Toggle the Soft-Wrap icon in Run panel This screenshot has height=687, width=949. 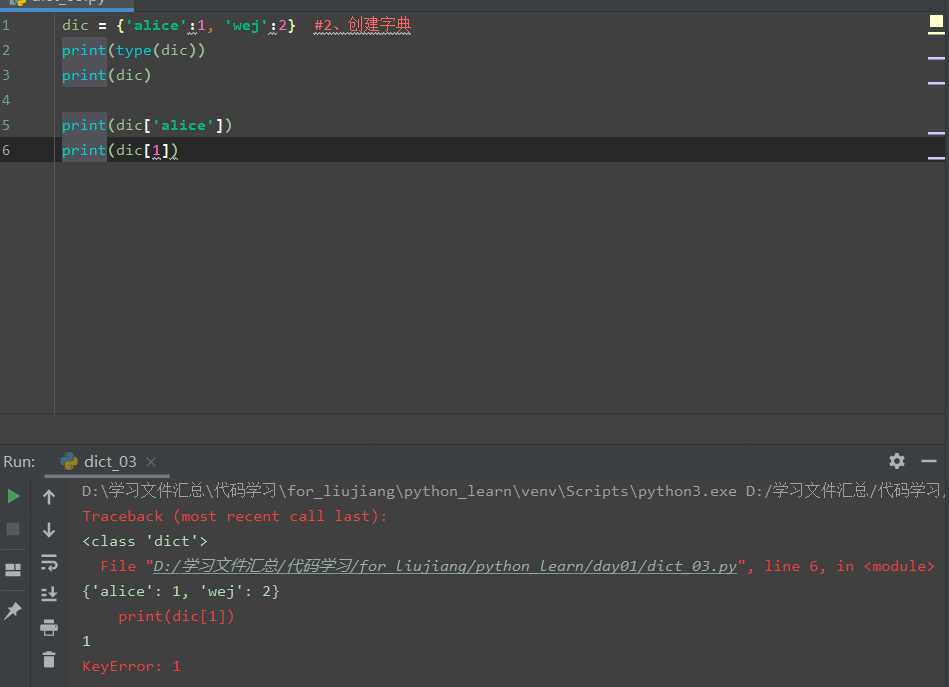[49, 563]
